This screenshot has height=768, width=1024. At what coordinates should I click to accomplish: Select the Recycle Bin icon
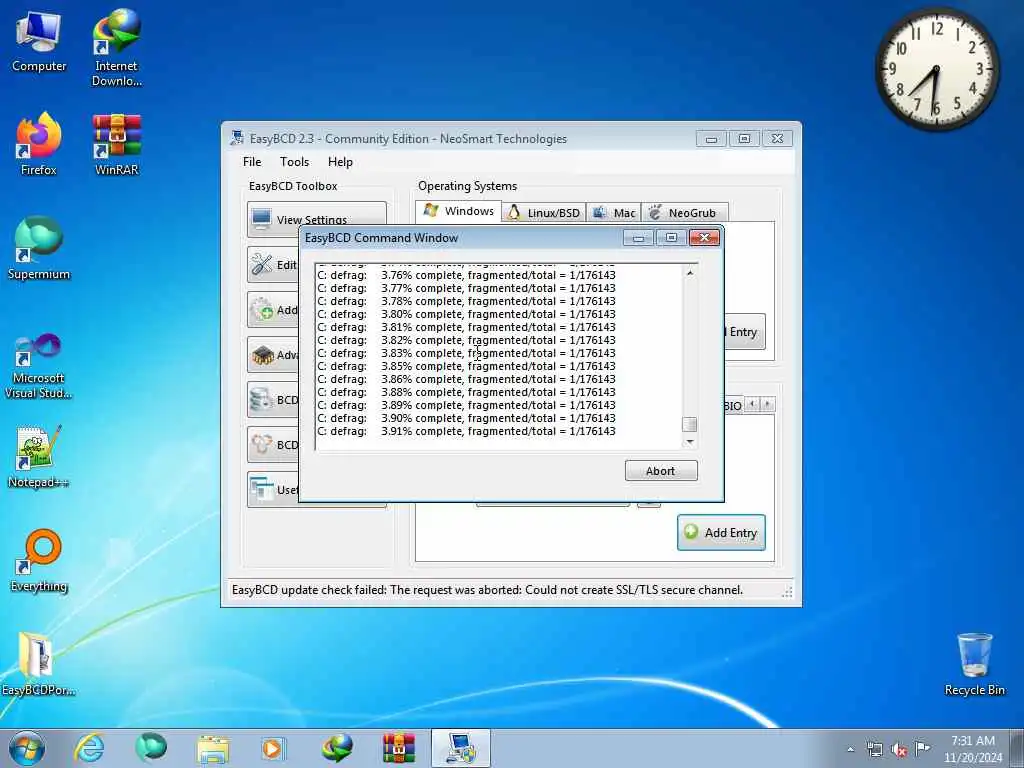point(974,664)
